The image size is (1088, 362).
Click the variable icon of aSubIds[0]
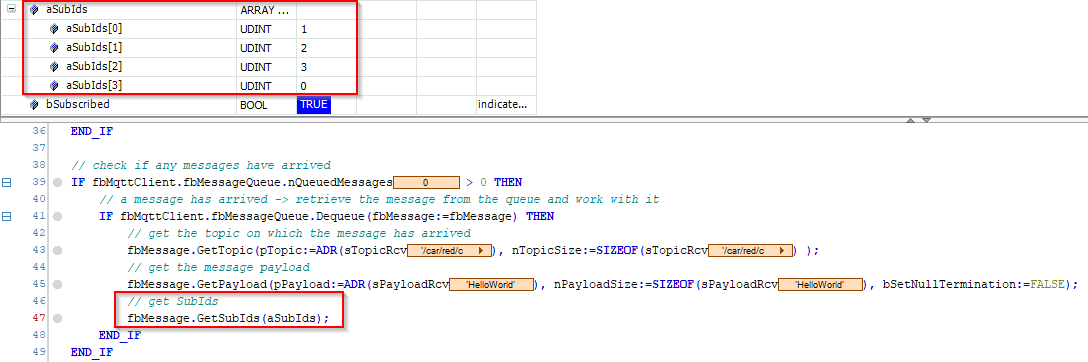[x=54, y=29]
